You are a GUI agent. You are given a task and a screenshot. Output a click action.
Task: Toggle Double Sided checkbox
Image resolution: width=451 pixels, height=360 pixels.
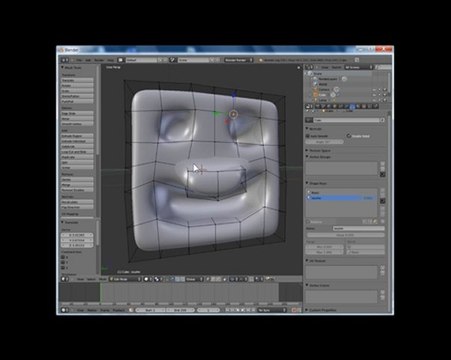(x=349, y=136)
